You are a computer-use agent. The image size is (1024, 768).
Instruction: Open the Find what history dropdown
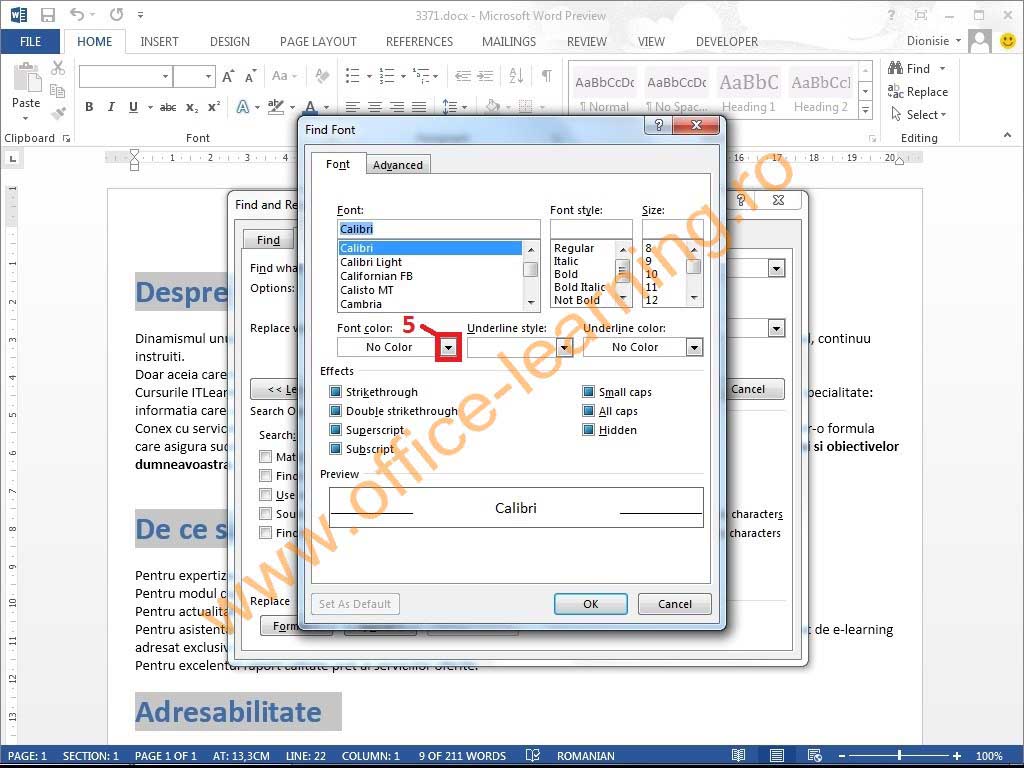click(x=776, y=268)
